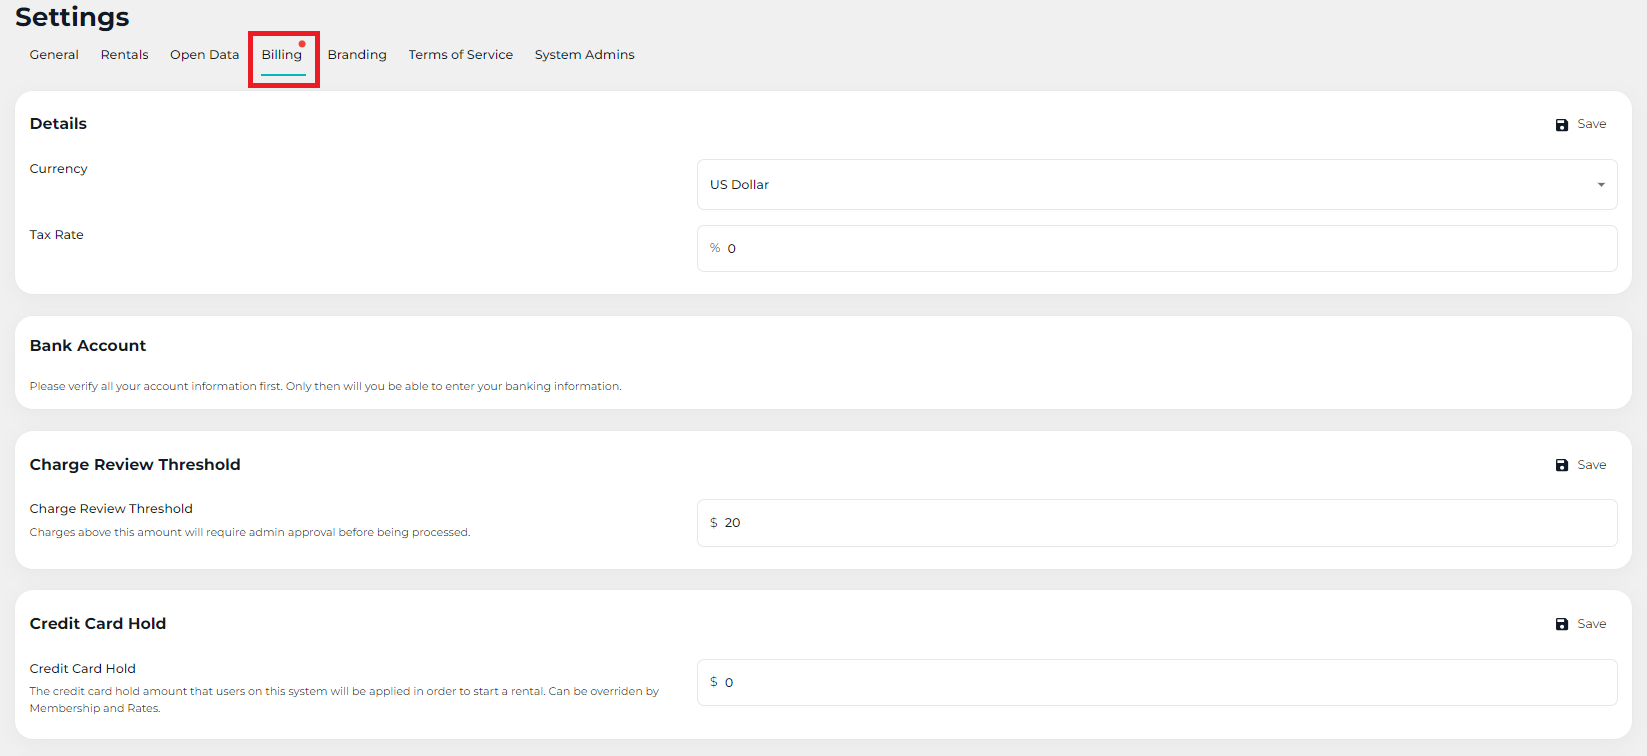Select the Billing tab

281,55
